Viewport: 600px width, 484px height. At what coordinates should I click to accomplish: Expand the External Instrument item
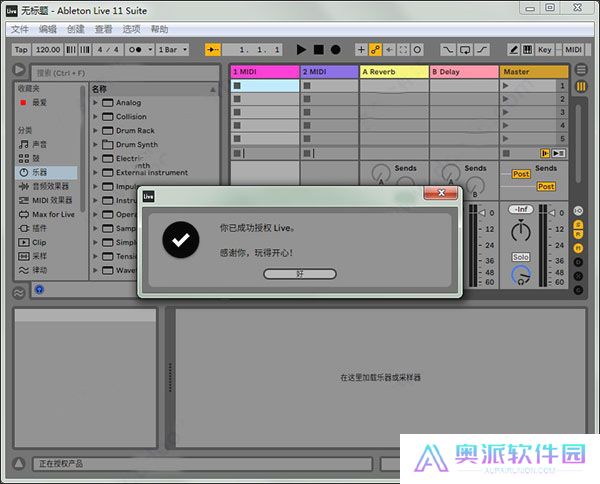(x=95, y=173)
